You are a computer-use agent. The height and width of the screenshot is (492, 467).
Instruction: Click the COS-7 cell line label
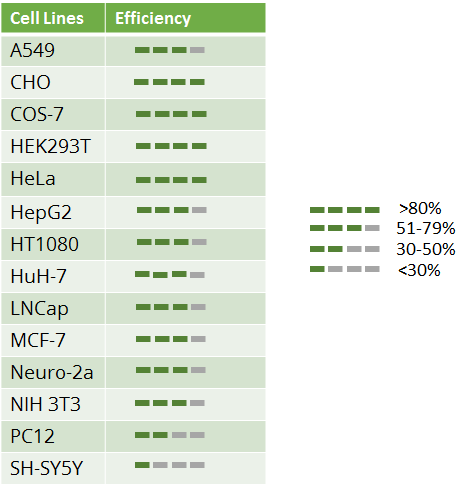(x=37, y=114)
